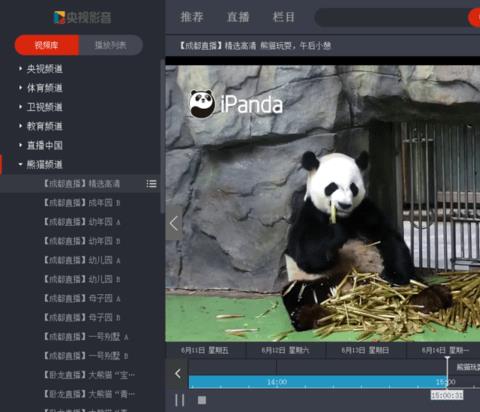This screenshot has height=412, width=480.
Task: Seek to 14:00 on the blue timeline
Action: coord(277,382)
